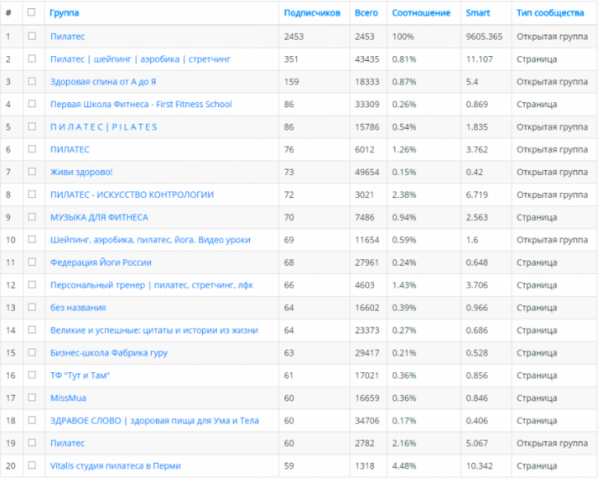Viewport: 600px width, 481px height.
Task: Open Шейпинг, аэробика, пилатес, йога. Видео уроки
Action: [150, 240]
